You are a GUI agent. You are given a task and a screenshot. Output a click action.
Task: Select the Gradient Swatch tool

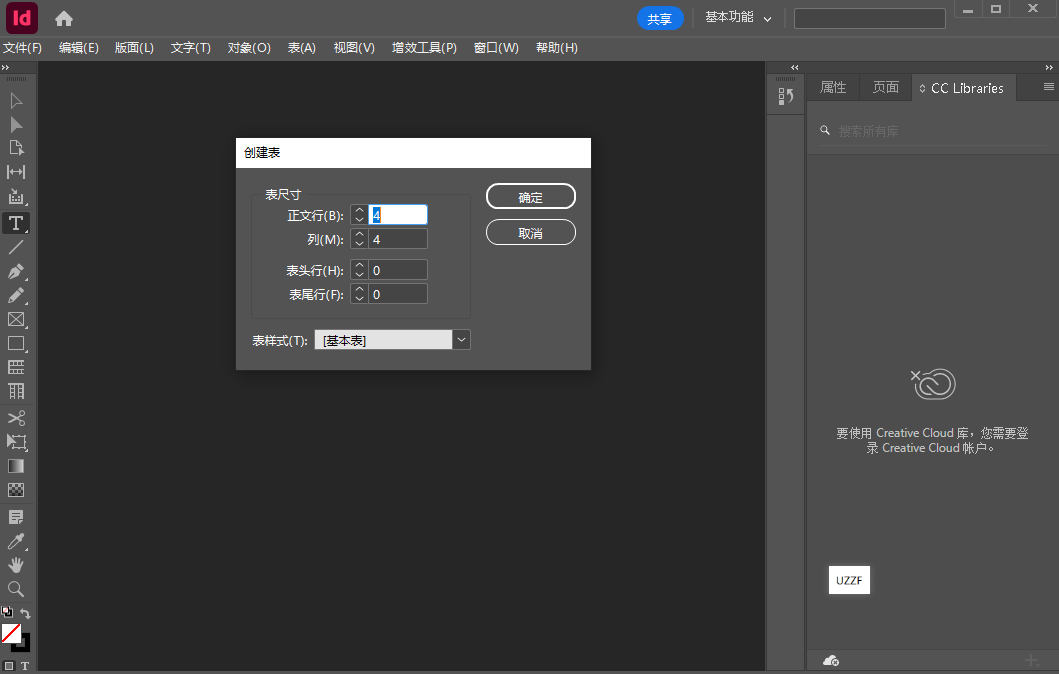[16, 466]
